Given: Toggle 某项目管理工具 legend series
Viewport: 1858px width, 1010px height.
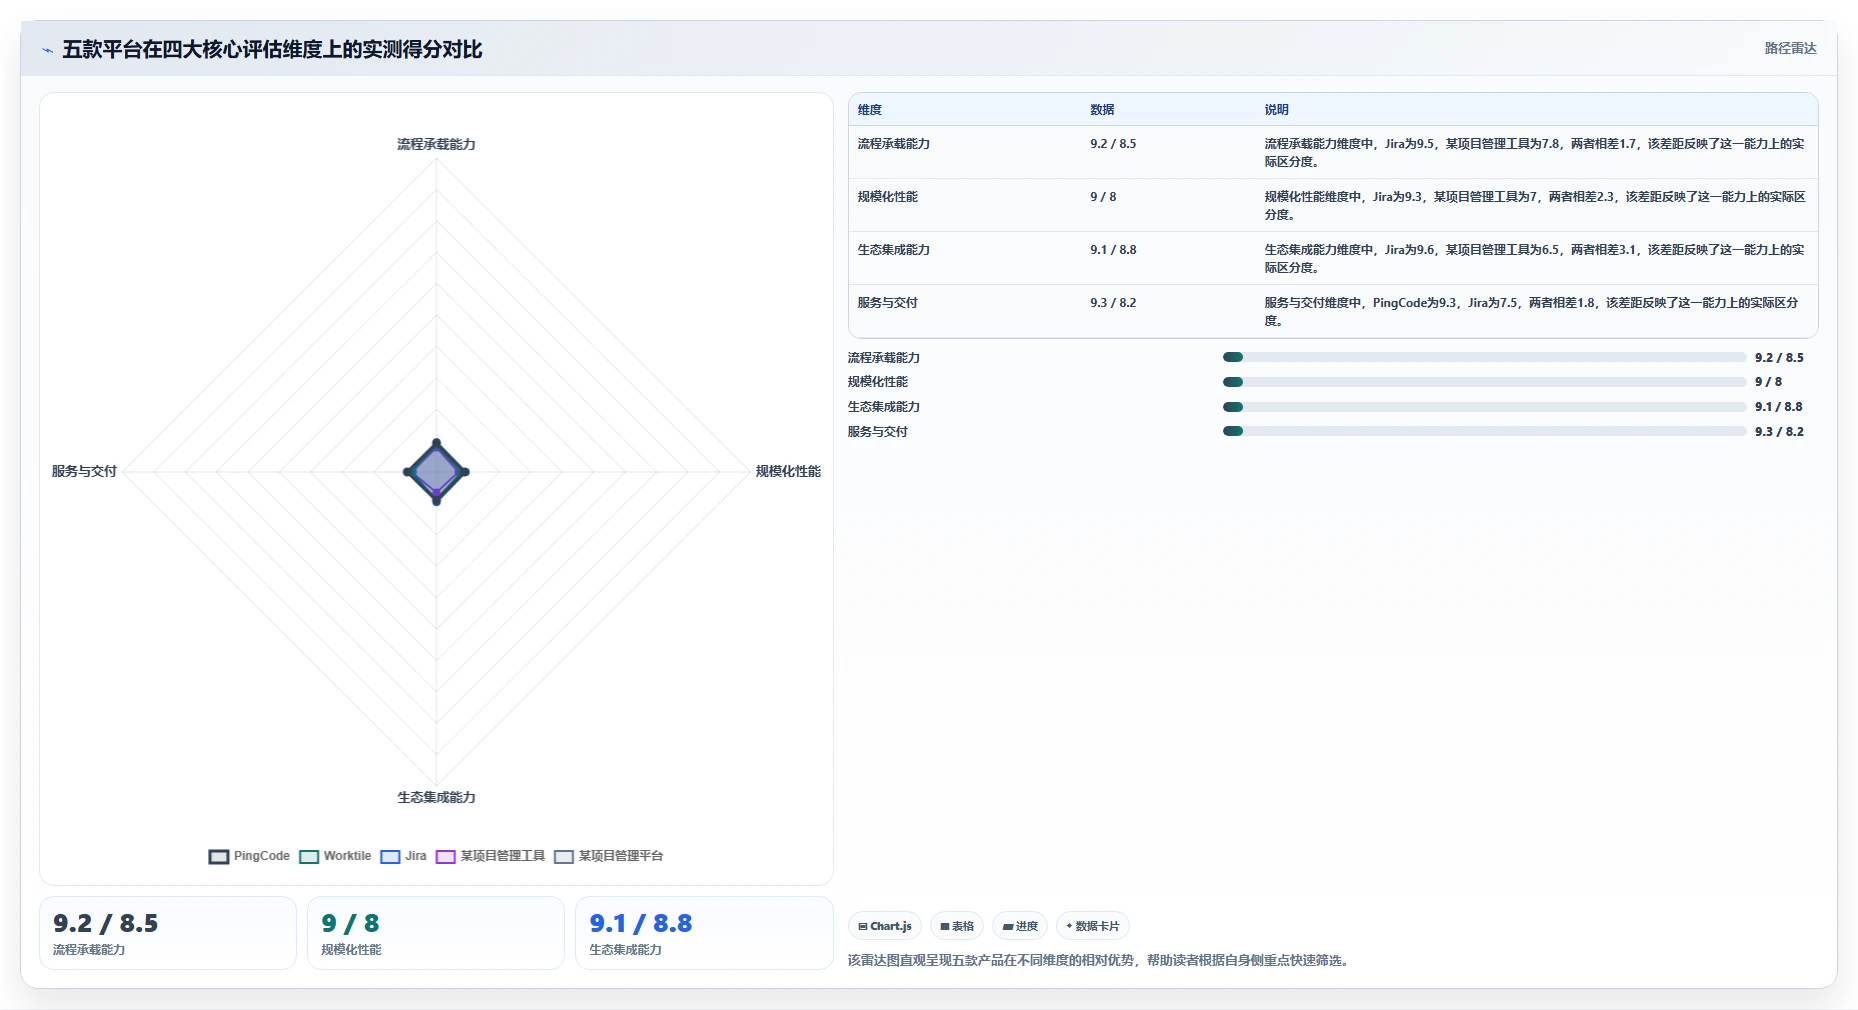Looking at the screenshot, I should [x=490, y=856].
